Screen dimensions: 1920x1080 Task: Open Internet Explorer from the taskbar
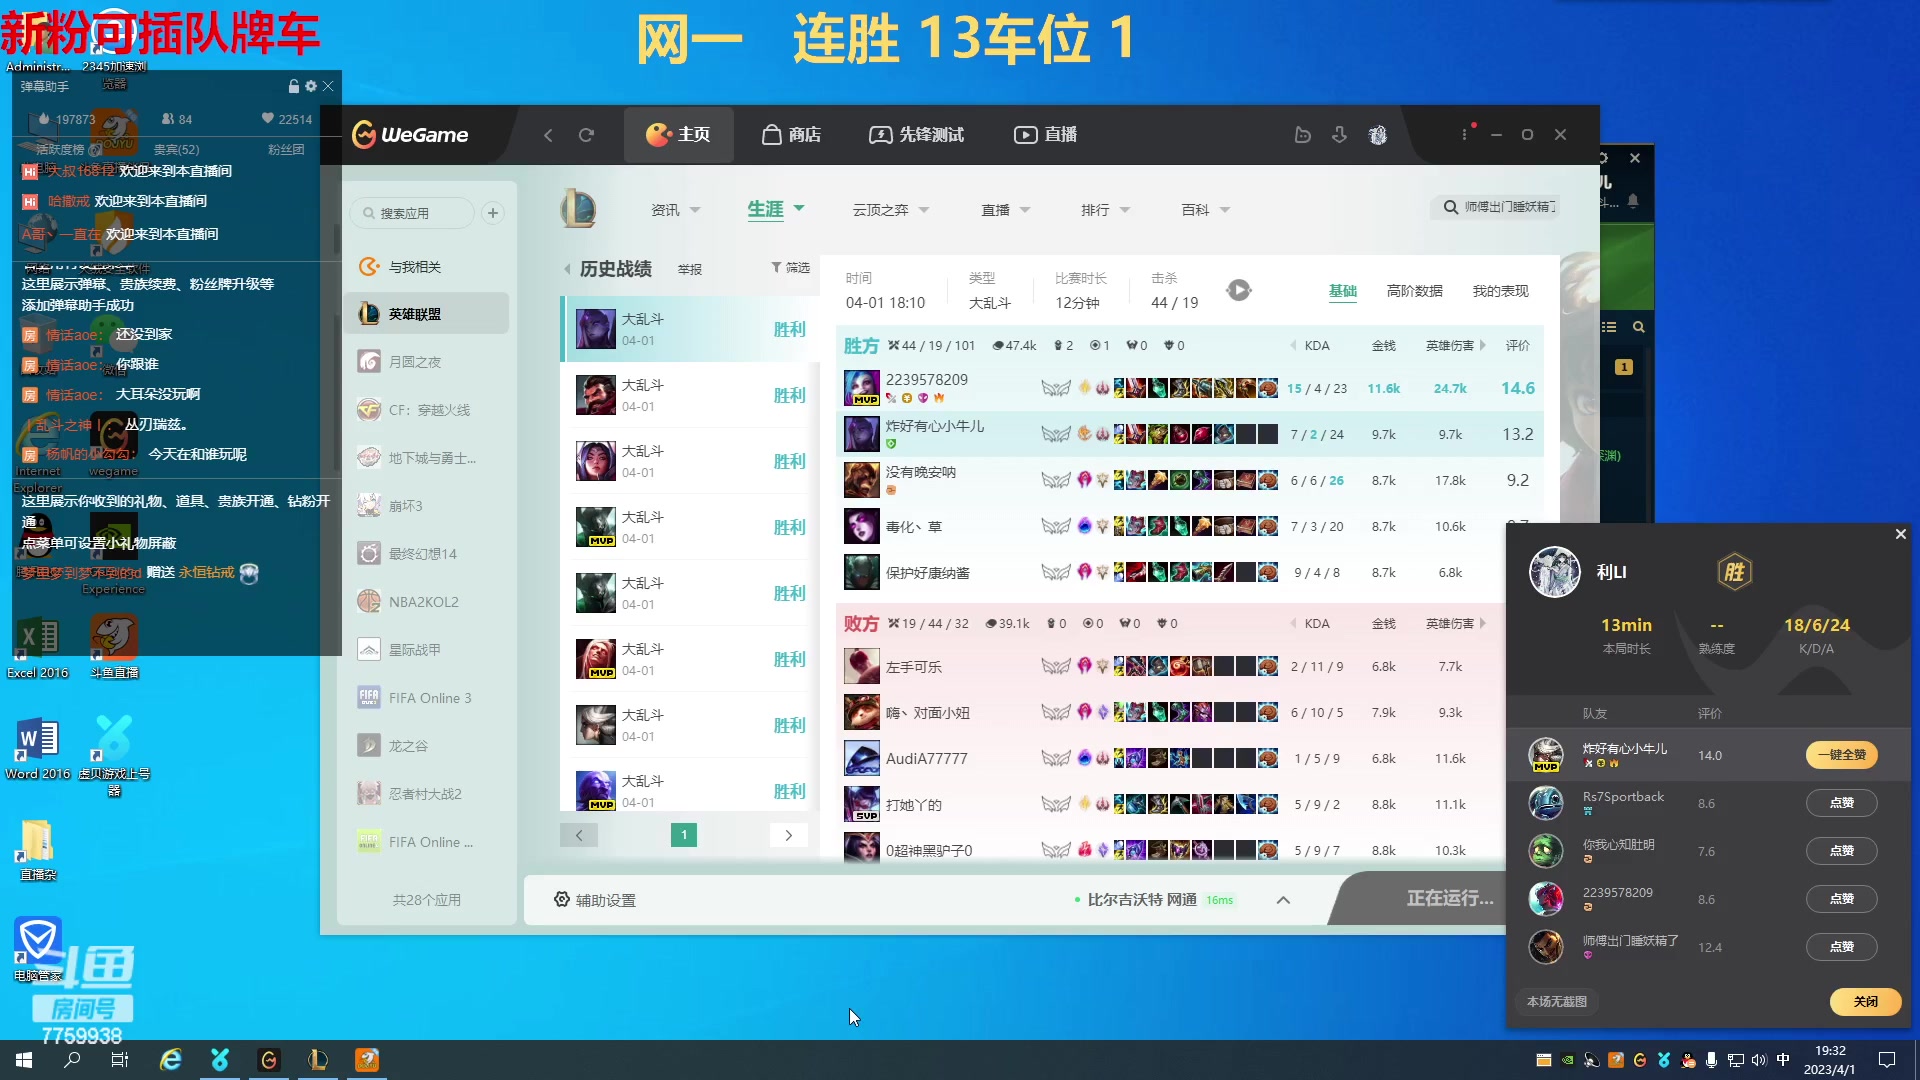pyautogui.click(x=171, y=1060)
